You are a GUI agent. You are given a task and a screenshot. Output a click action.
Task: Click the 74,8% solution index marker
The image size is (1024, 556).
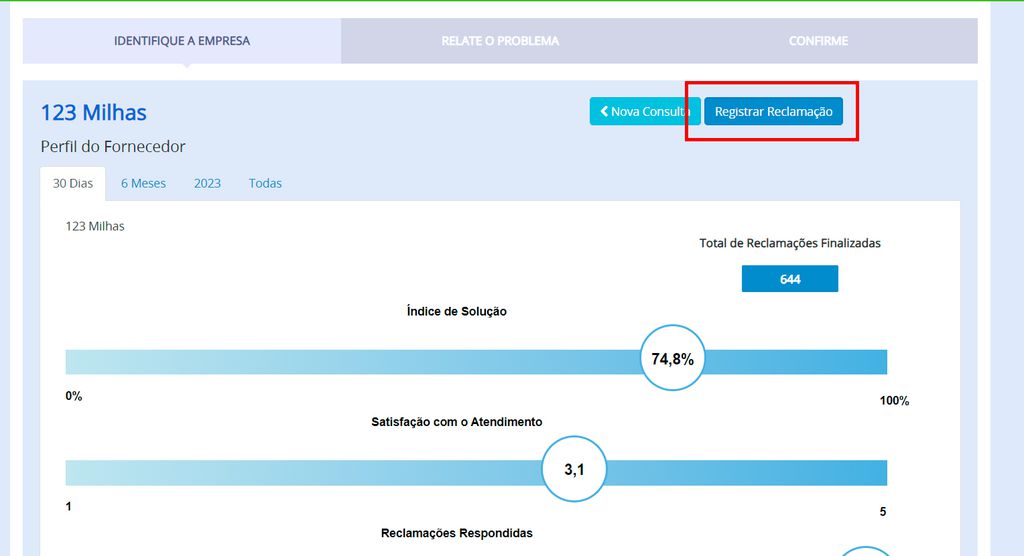point(672,358)
